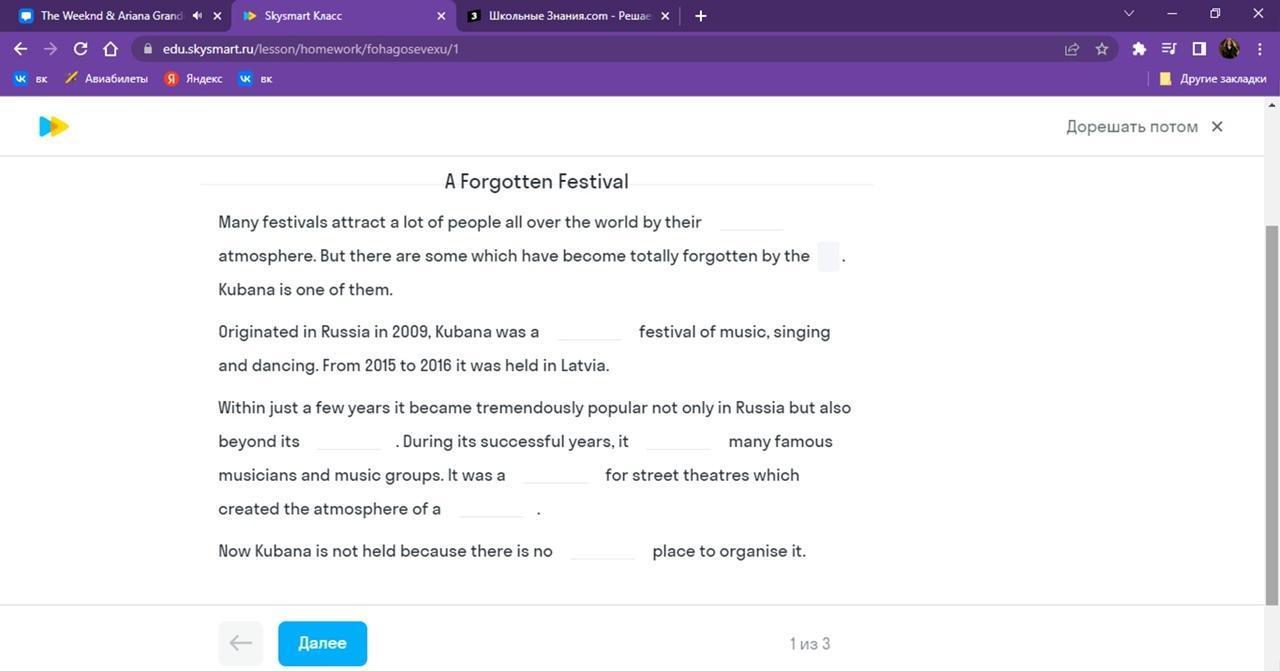Open the extensions puzzle icon
Image resolution: width=1280 pixels, height=671 pixels.
click(1138, 48)
